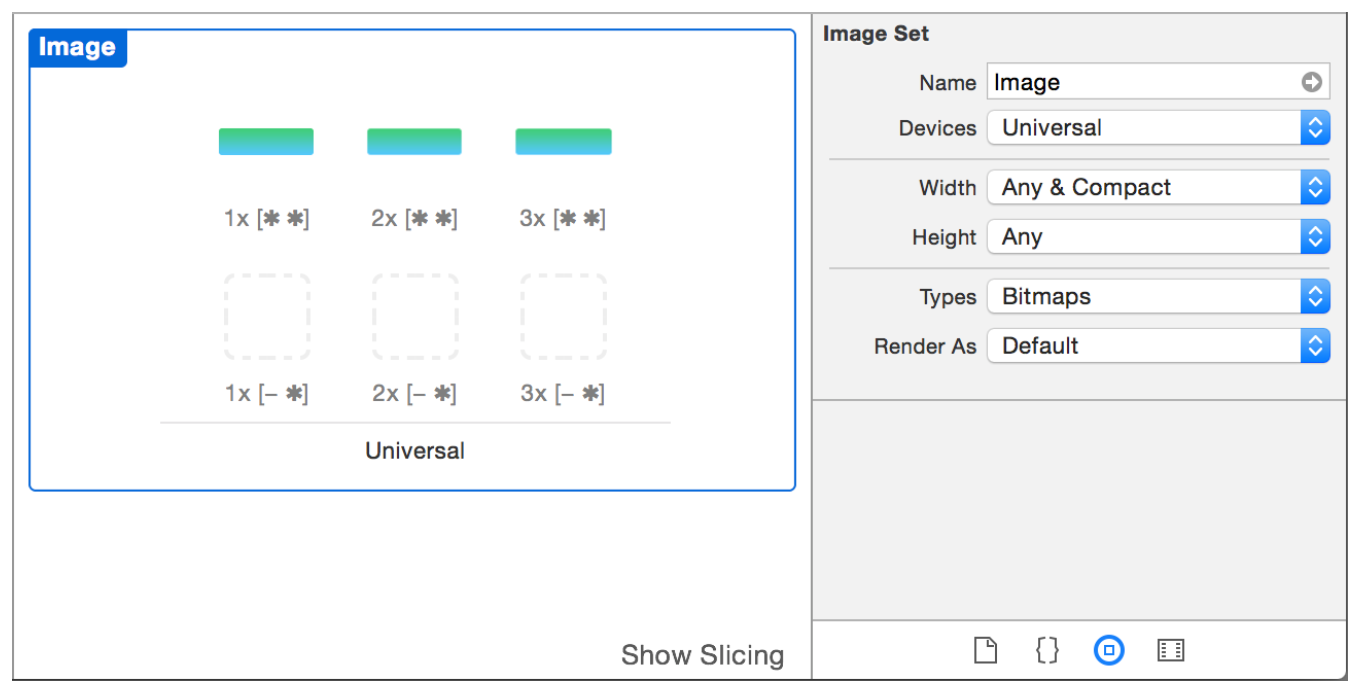1360x693 pixels.
Task: Select the Image asset tab label
Action: 77,47
